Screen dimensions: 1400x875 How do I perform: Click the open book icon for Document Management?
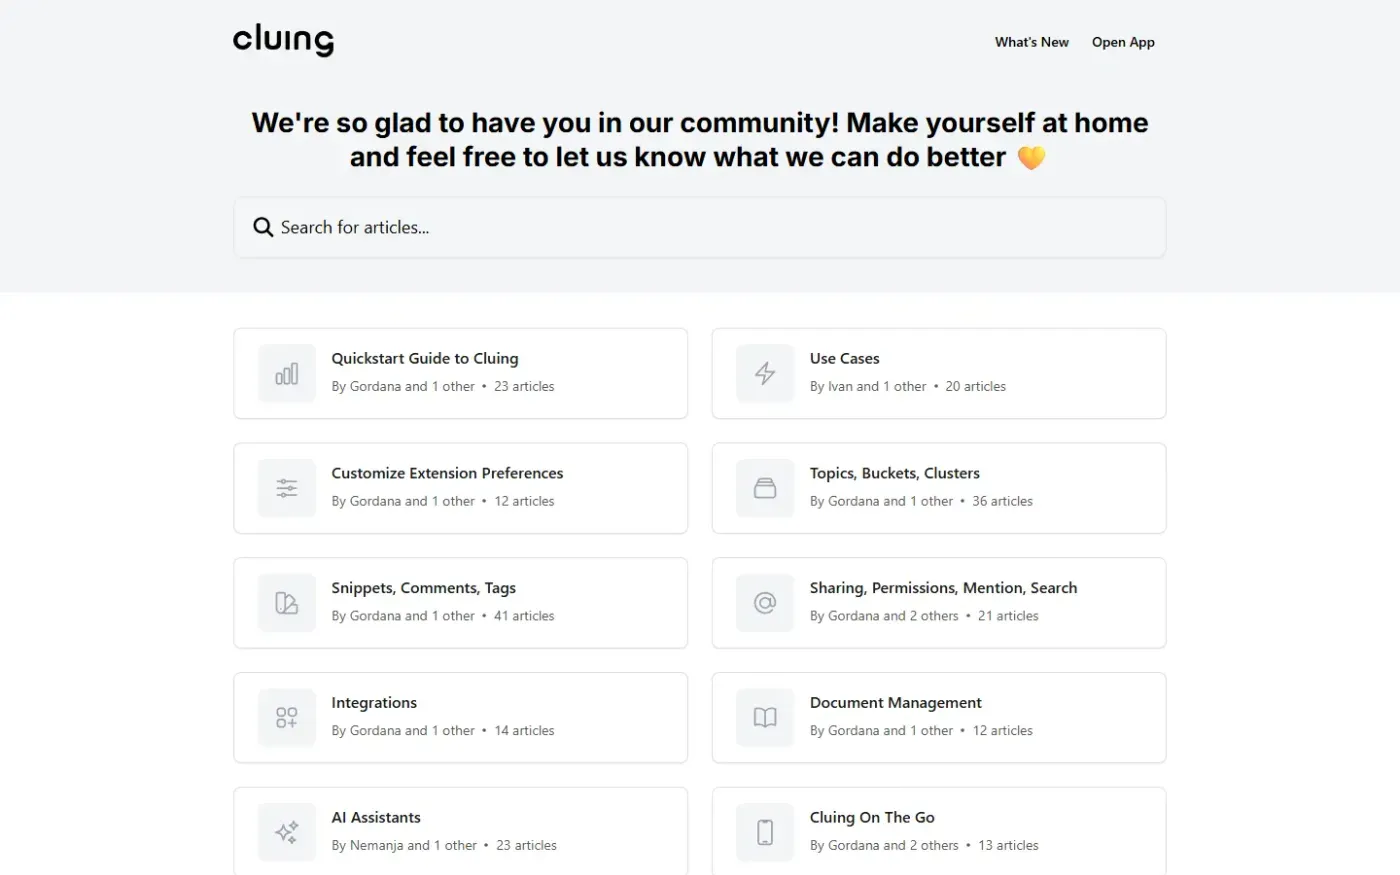(765, 718)
